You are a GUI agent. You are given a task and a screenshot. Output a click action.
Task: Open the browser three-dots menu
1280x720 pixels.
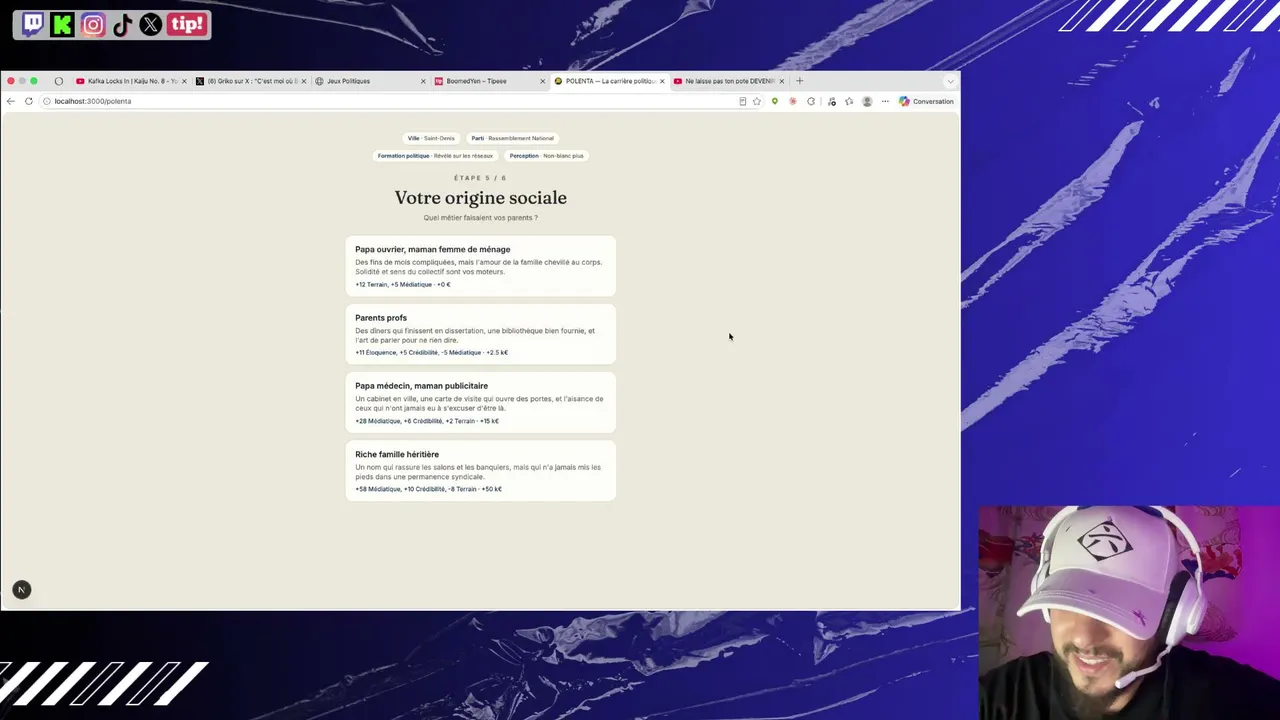coord(885,101)
